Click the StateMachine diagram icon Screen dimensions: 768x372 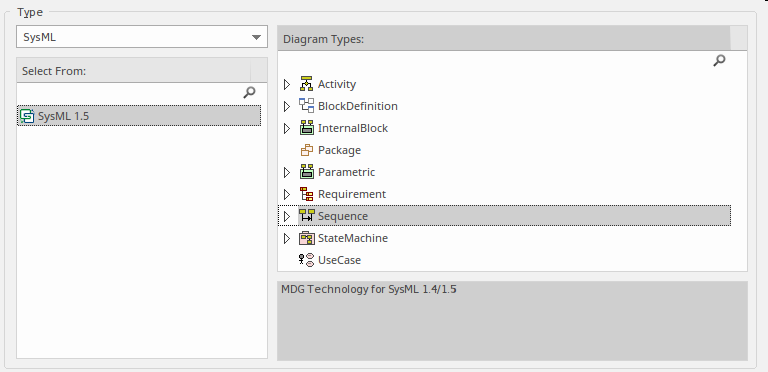[x=307, y=238]
